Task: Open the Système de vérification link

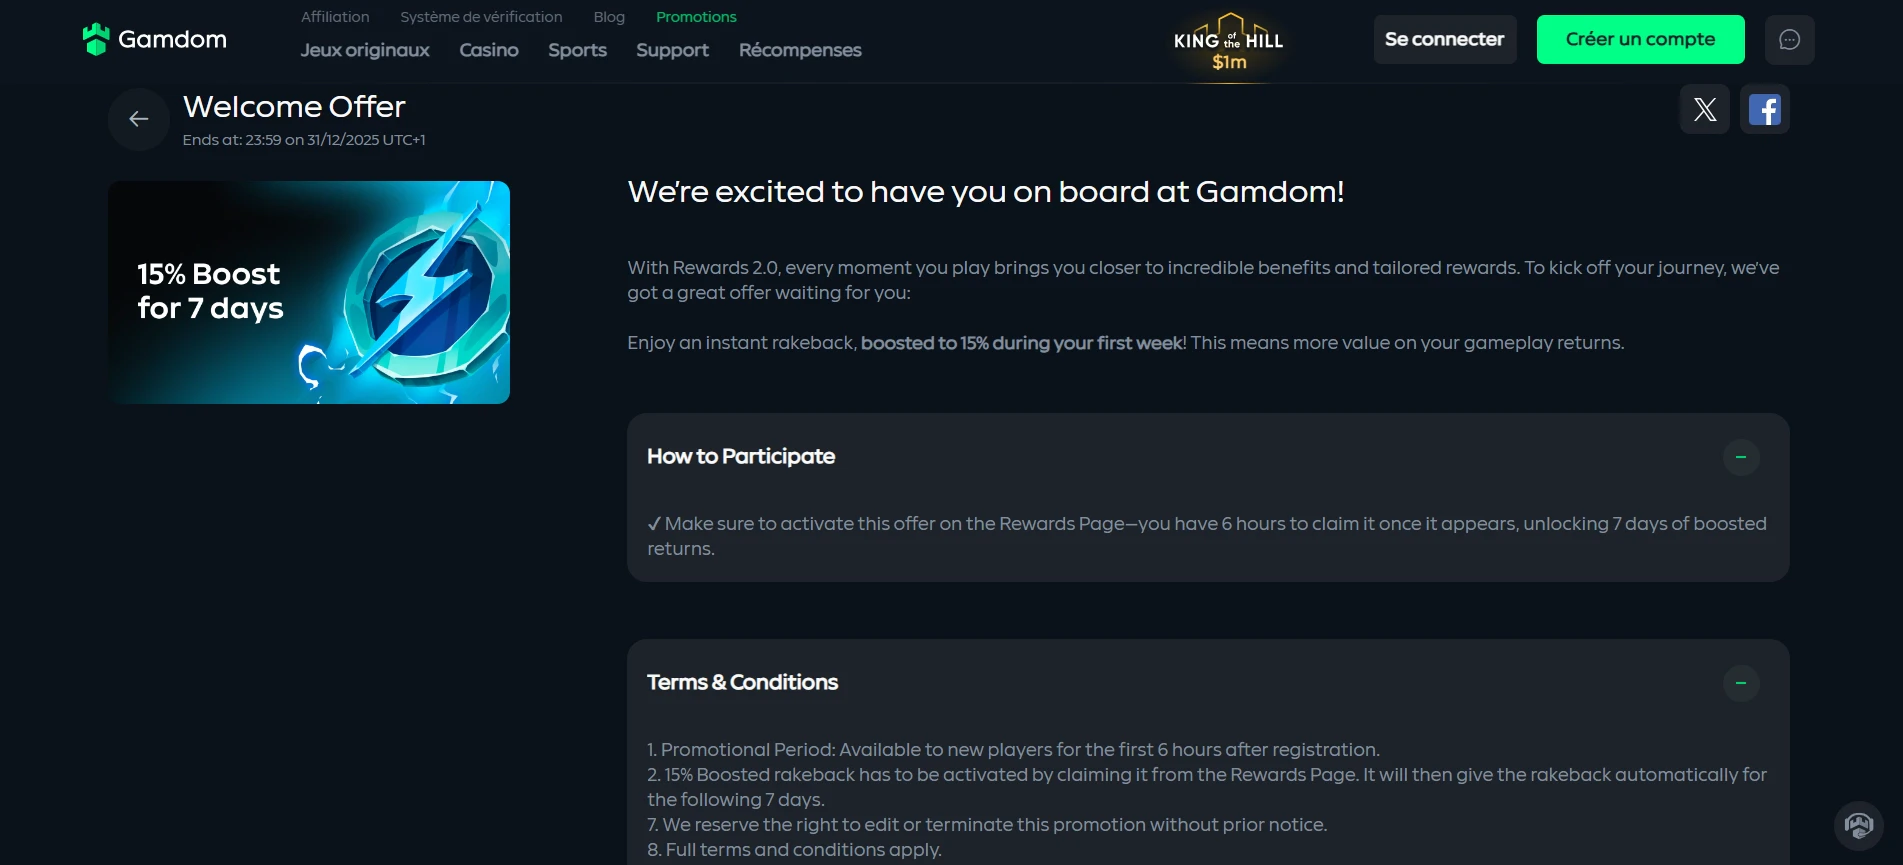Action: [x=481, y=17]
